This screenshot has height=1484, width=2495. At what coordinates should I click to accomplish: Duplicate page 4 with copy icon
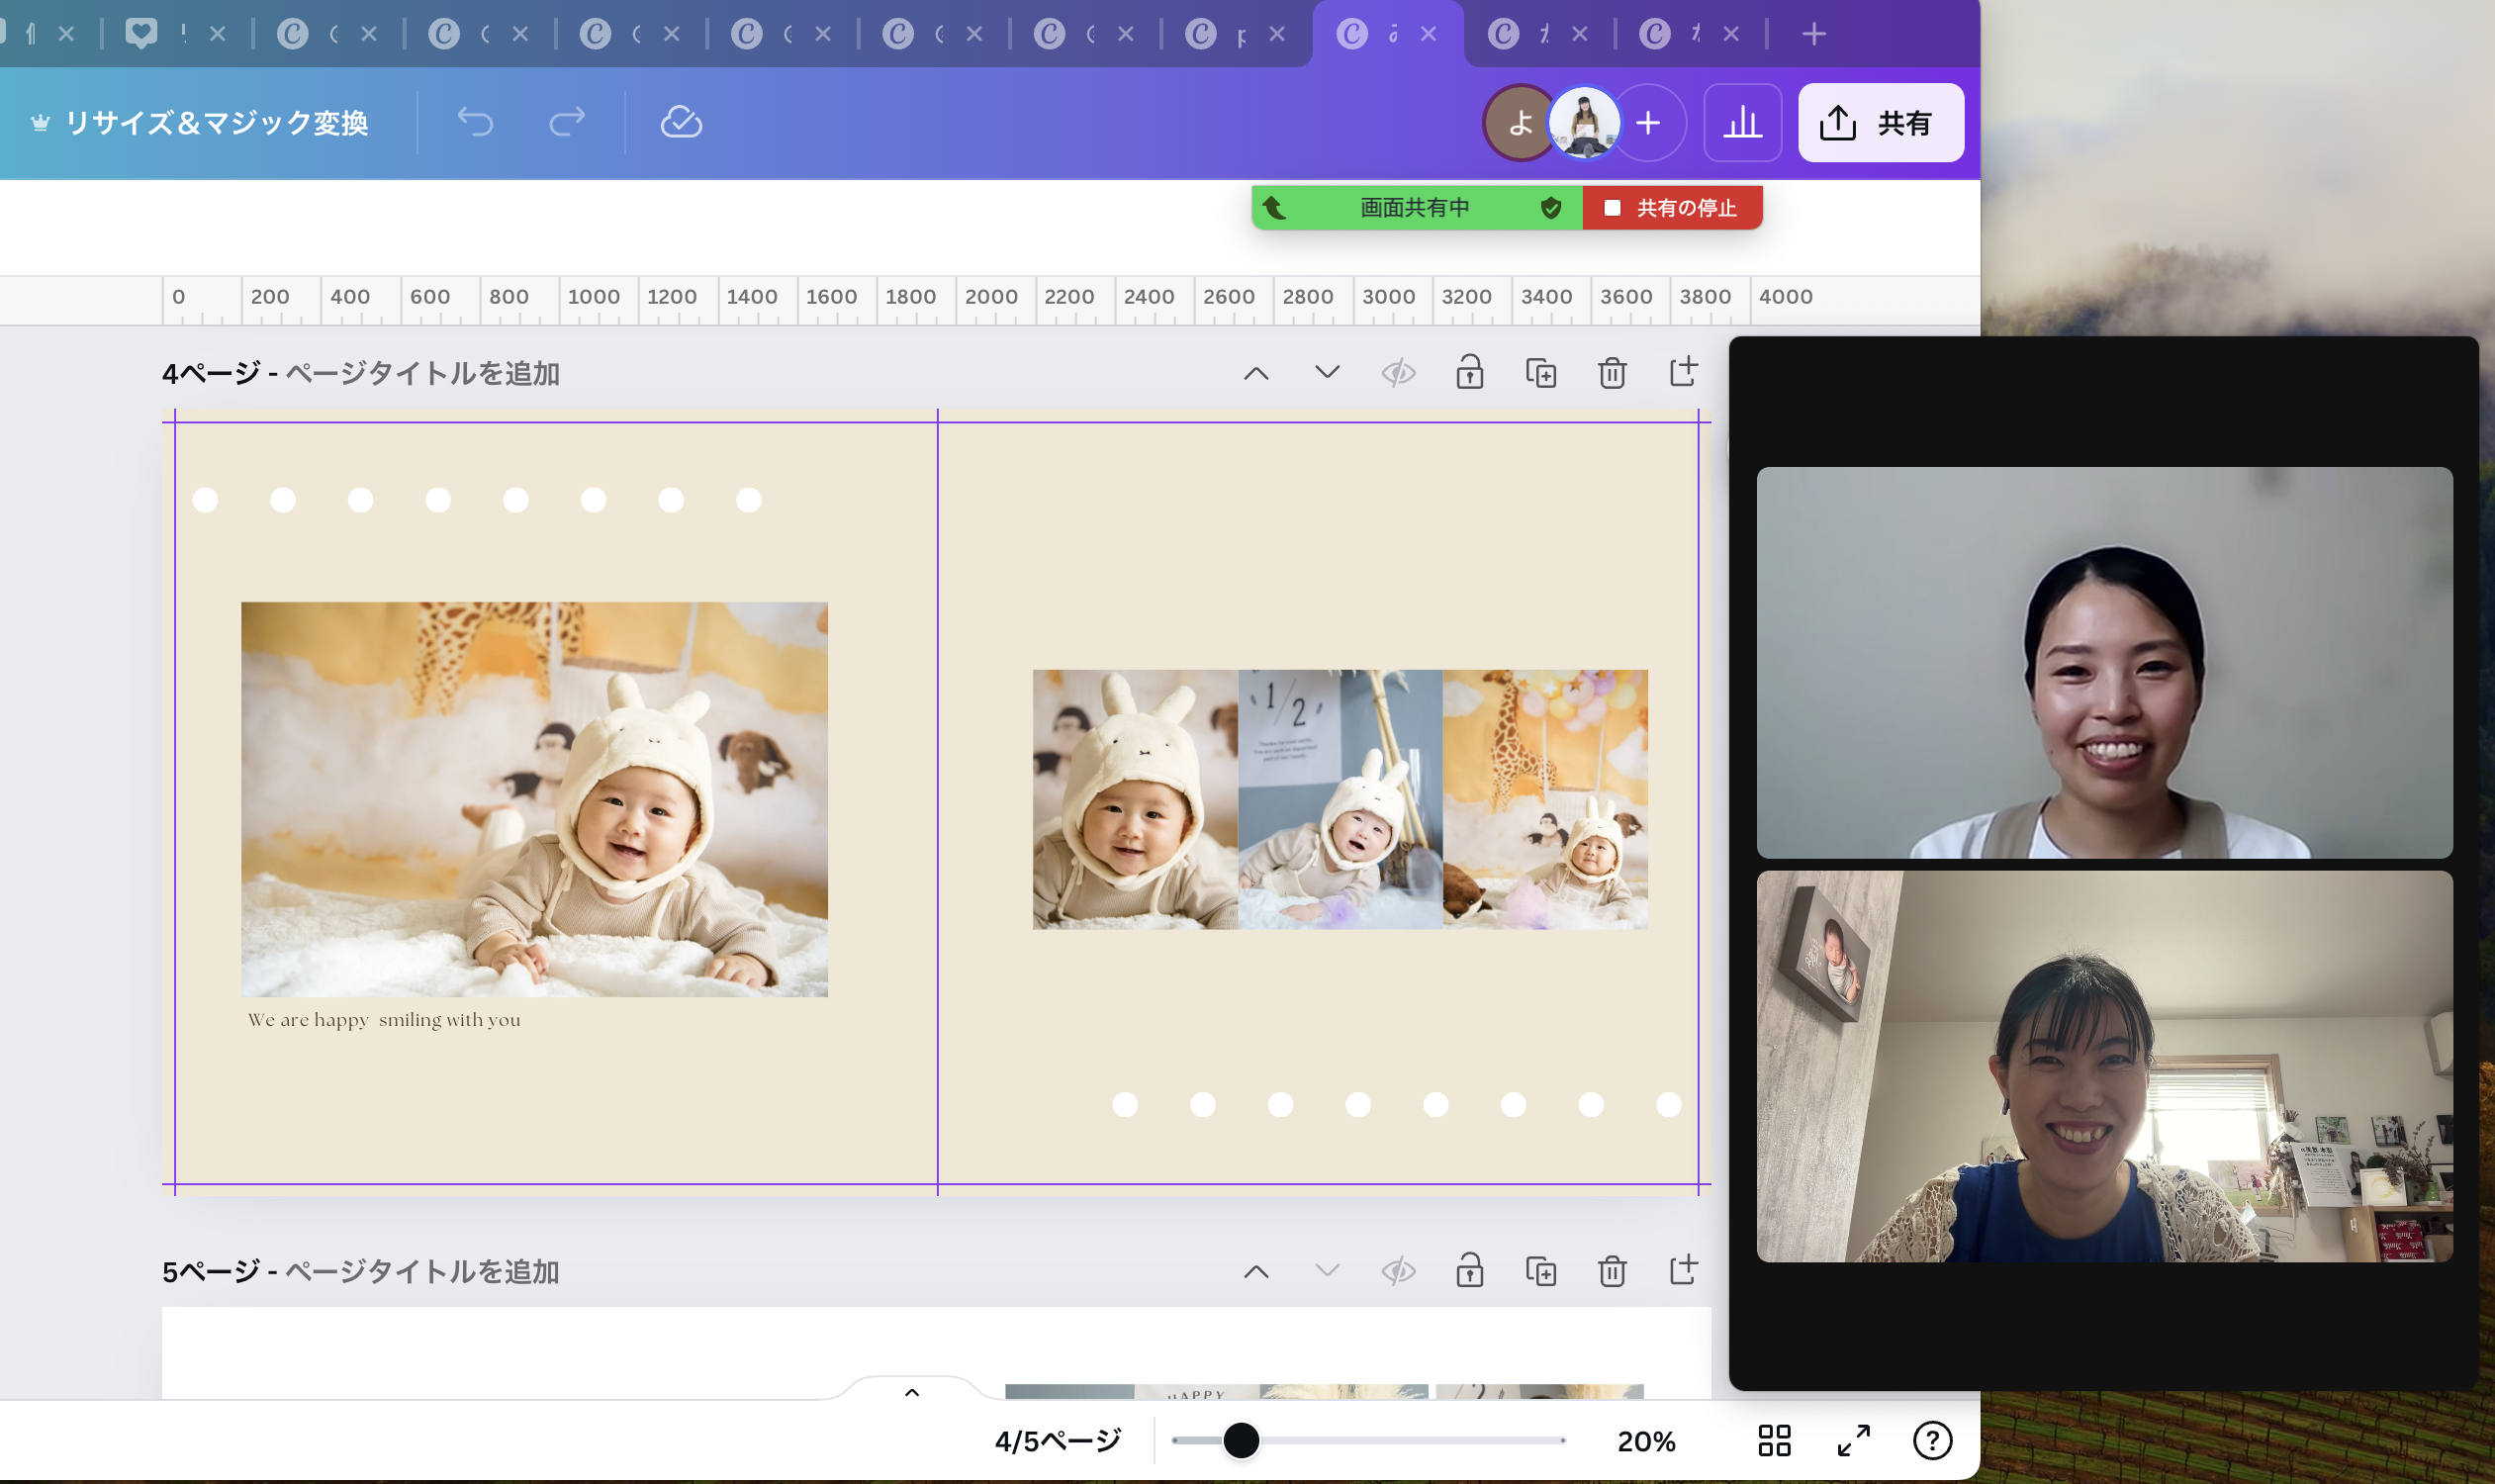click(x=1540, y=373)
